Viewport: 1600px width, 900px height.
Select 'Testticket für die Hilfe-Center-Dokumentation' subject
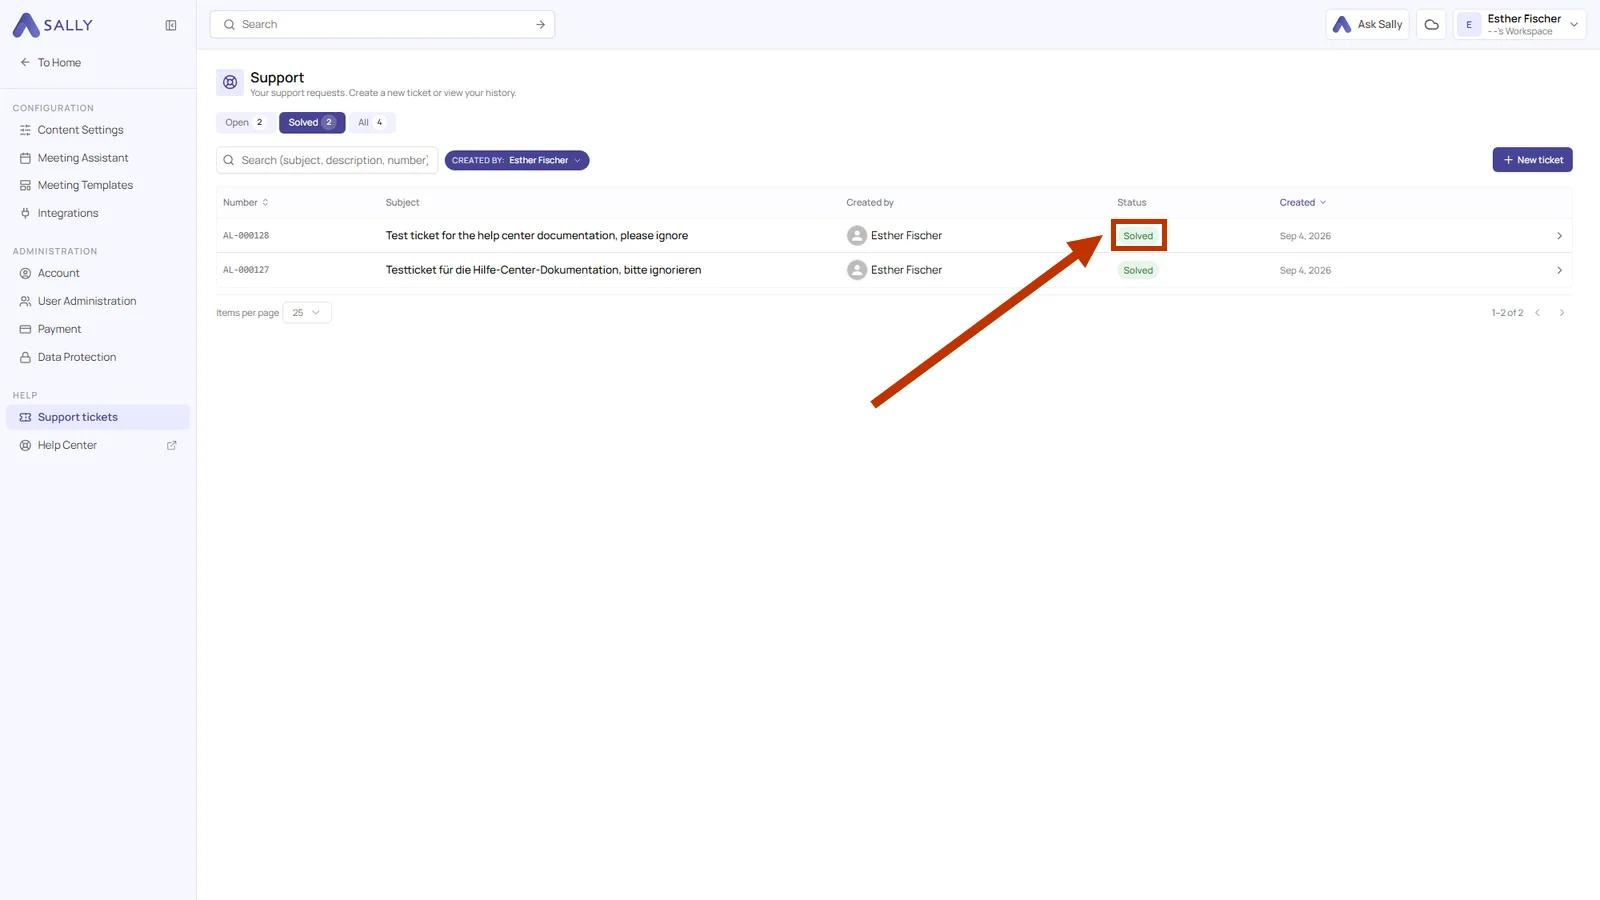pyautogui.click(x=543, y=270)
